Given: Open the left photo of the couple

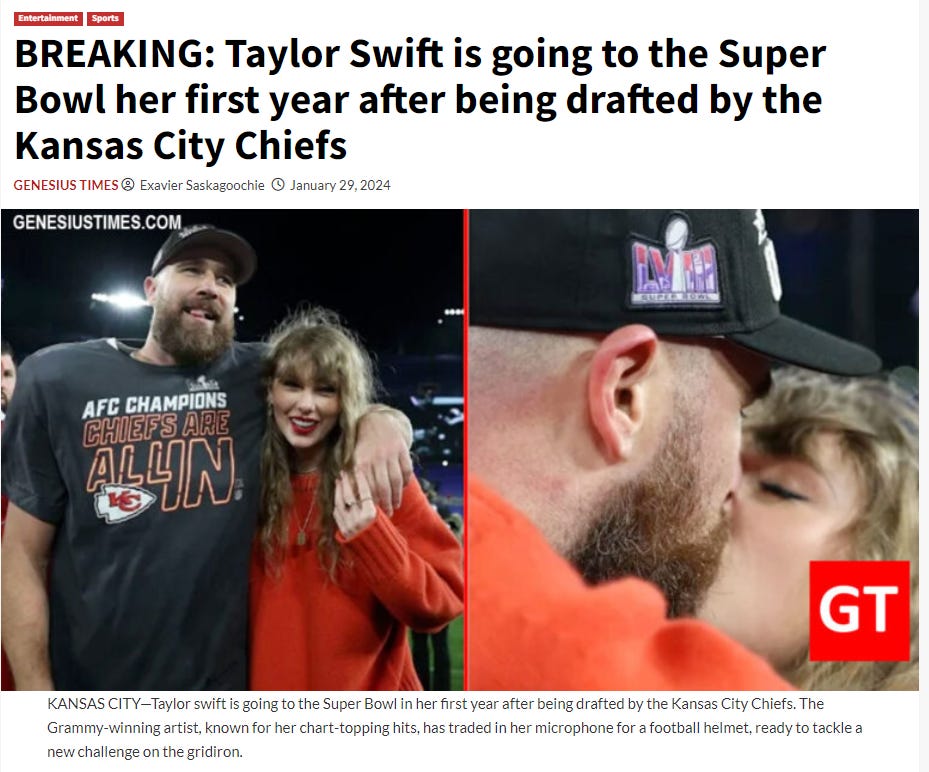Looking at the screenshot, I should pos(232,450).
